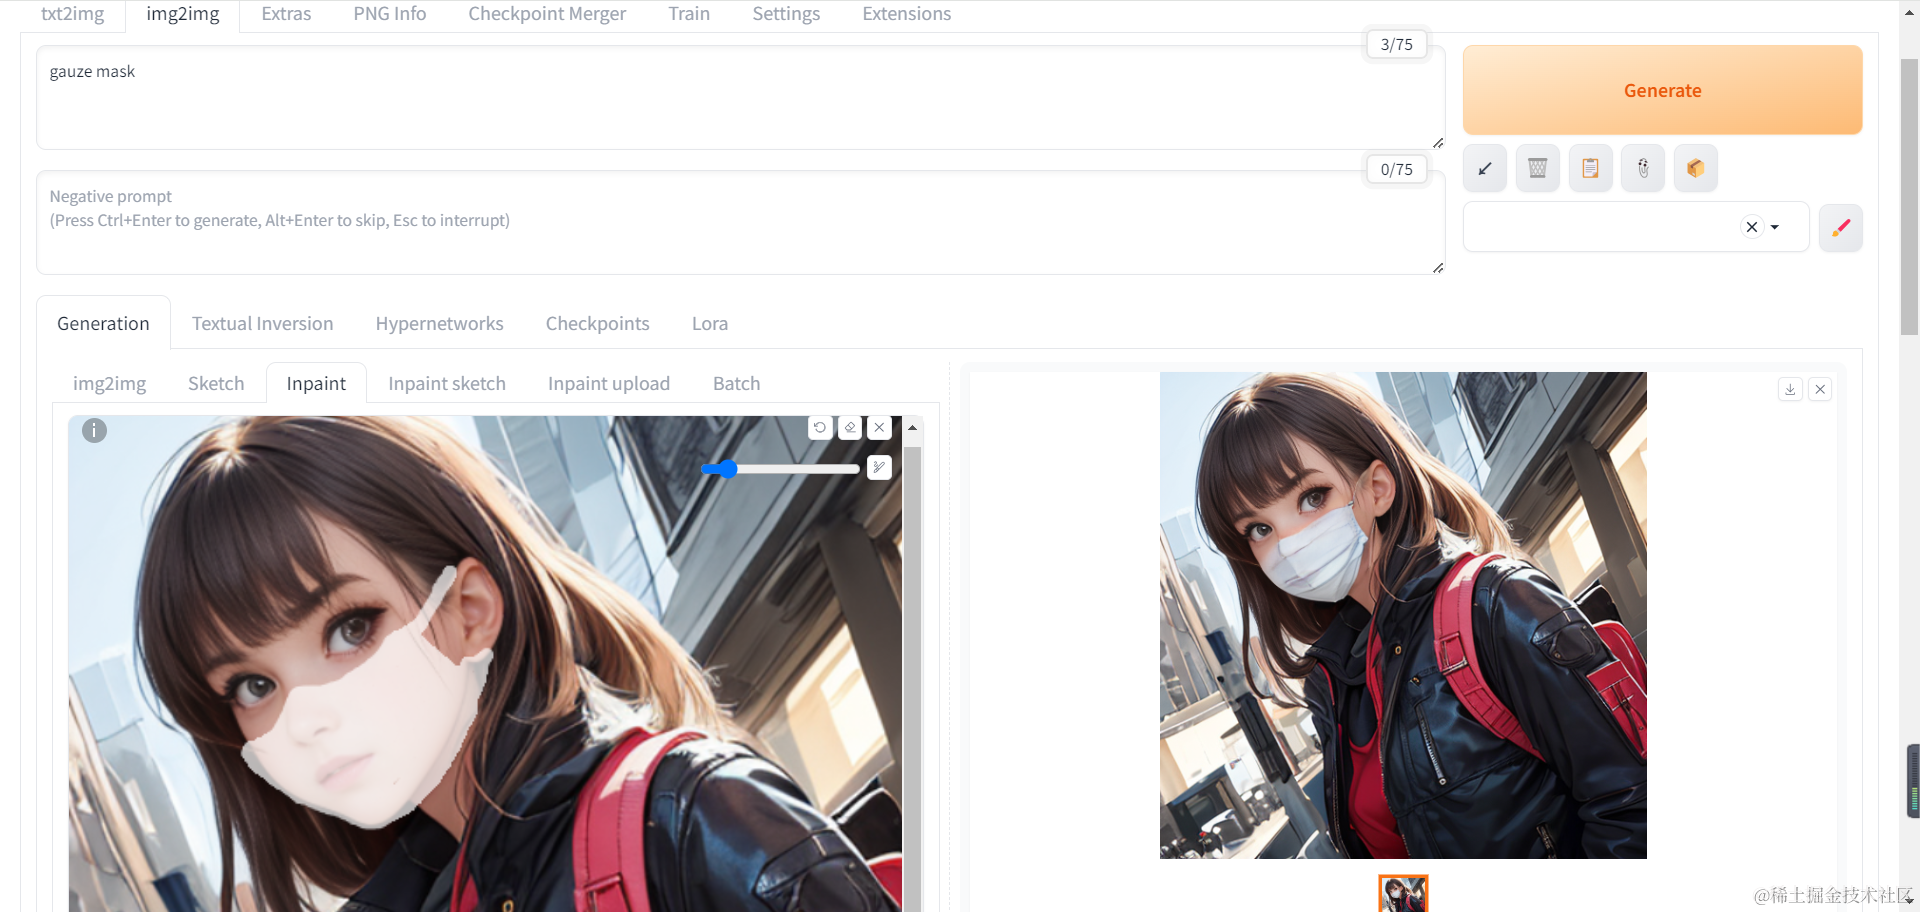
Task: Switch to img2img mode sub-tab
Action: 109,383
